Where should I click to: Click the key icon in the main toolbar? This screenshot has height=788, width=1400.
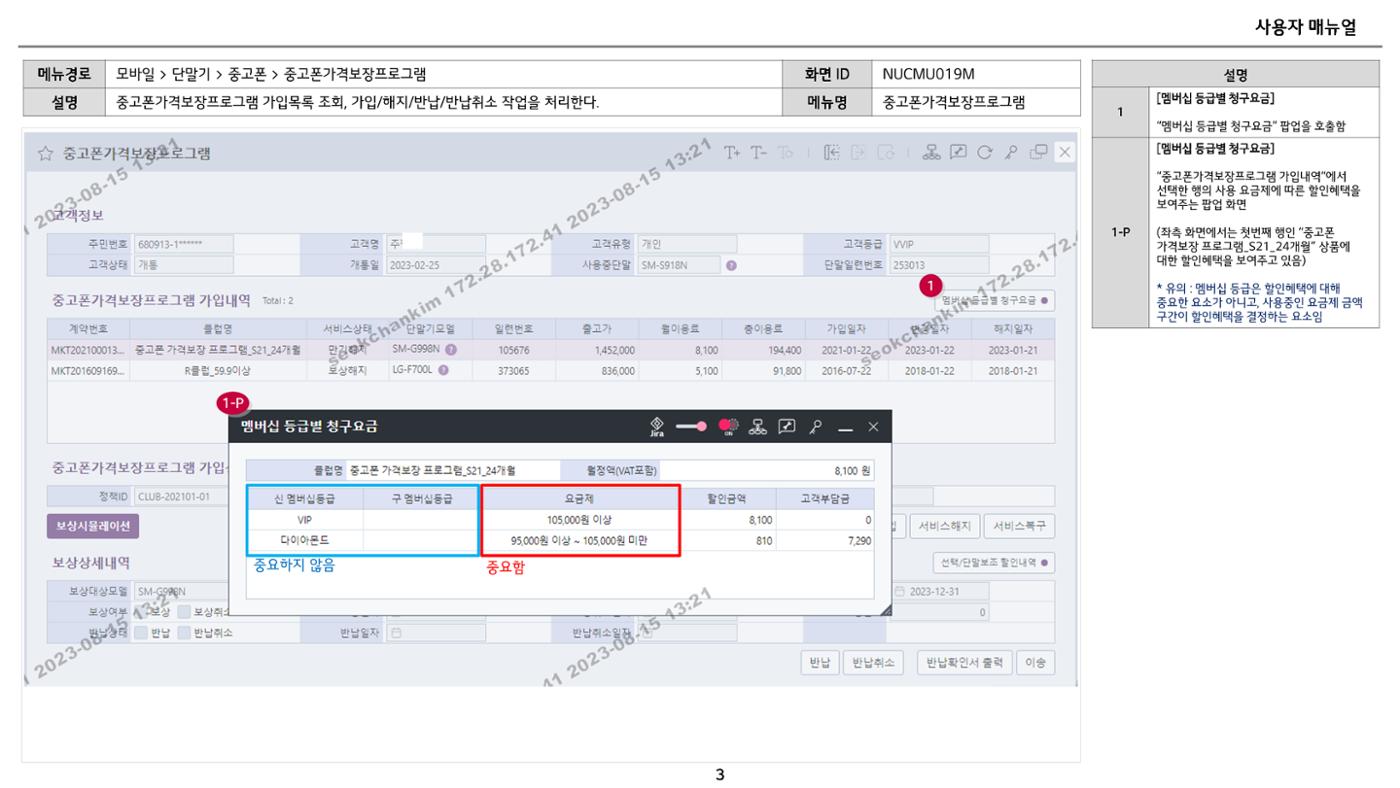pyautogui.click(x=1010, y=153)
